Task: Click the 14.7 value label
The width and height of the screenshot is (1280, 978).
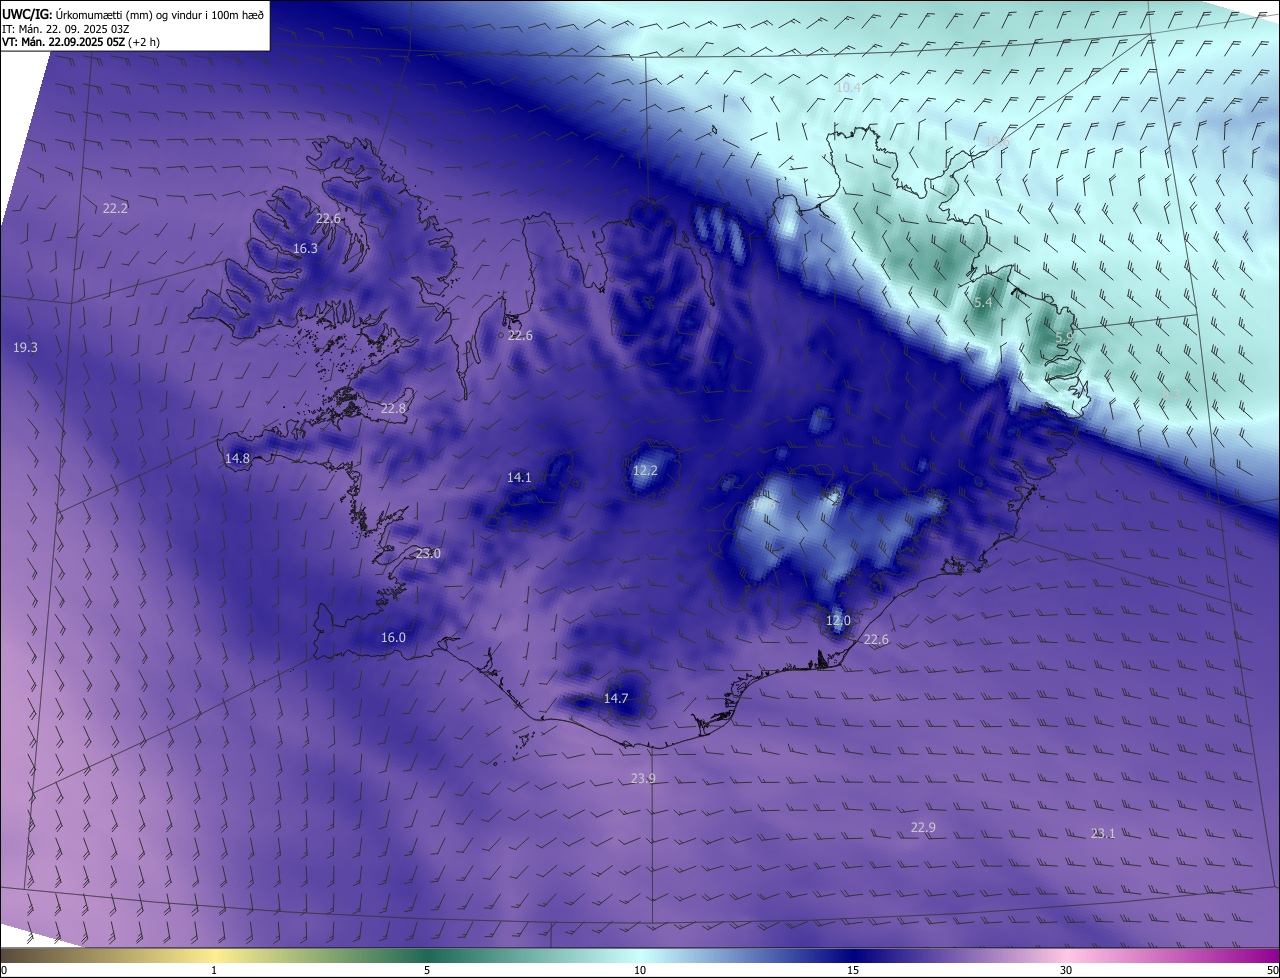Action: [616, 698]
